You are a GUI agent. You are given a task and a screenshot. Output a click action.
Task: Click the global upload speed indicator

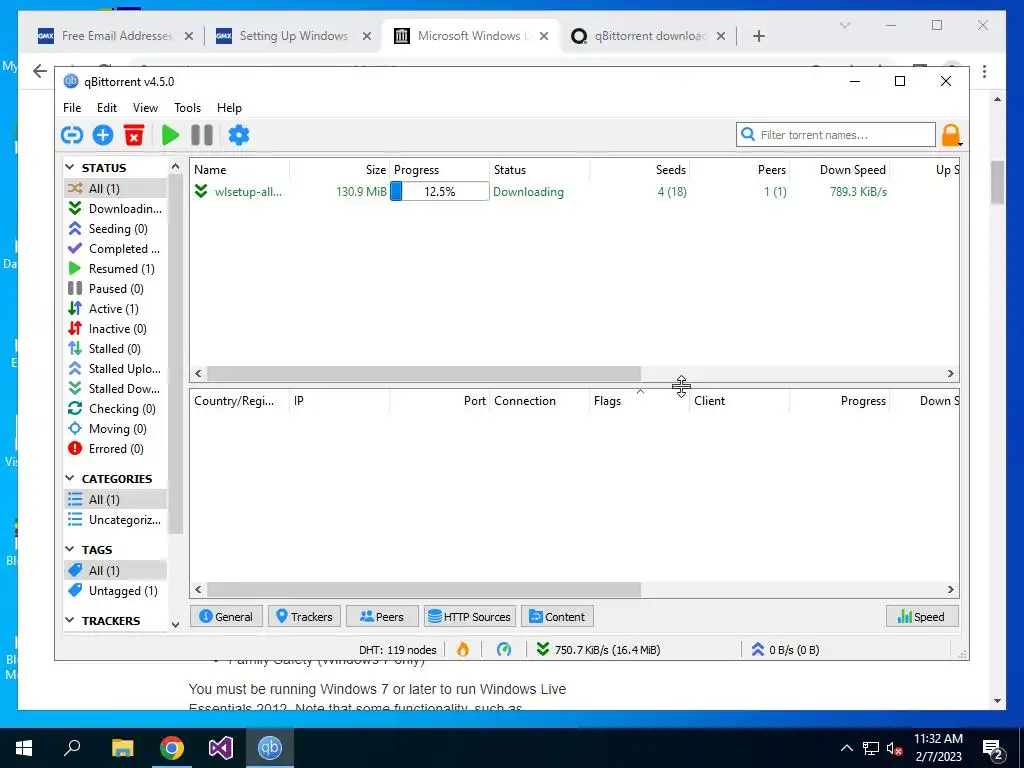(x=784, y=650)
